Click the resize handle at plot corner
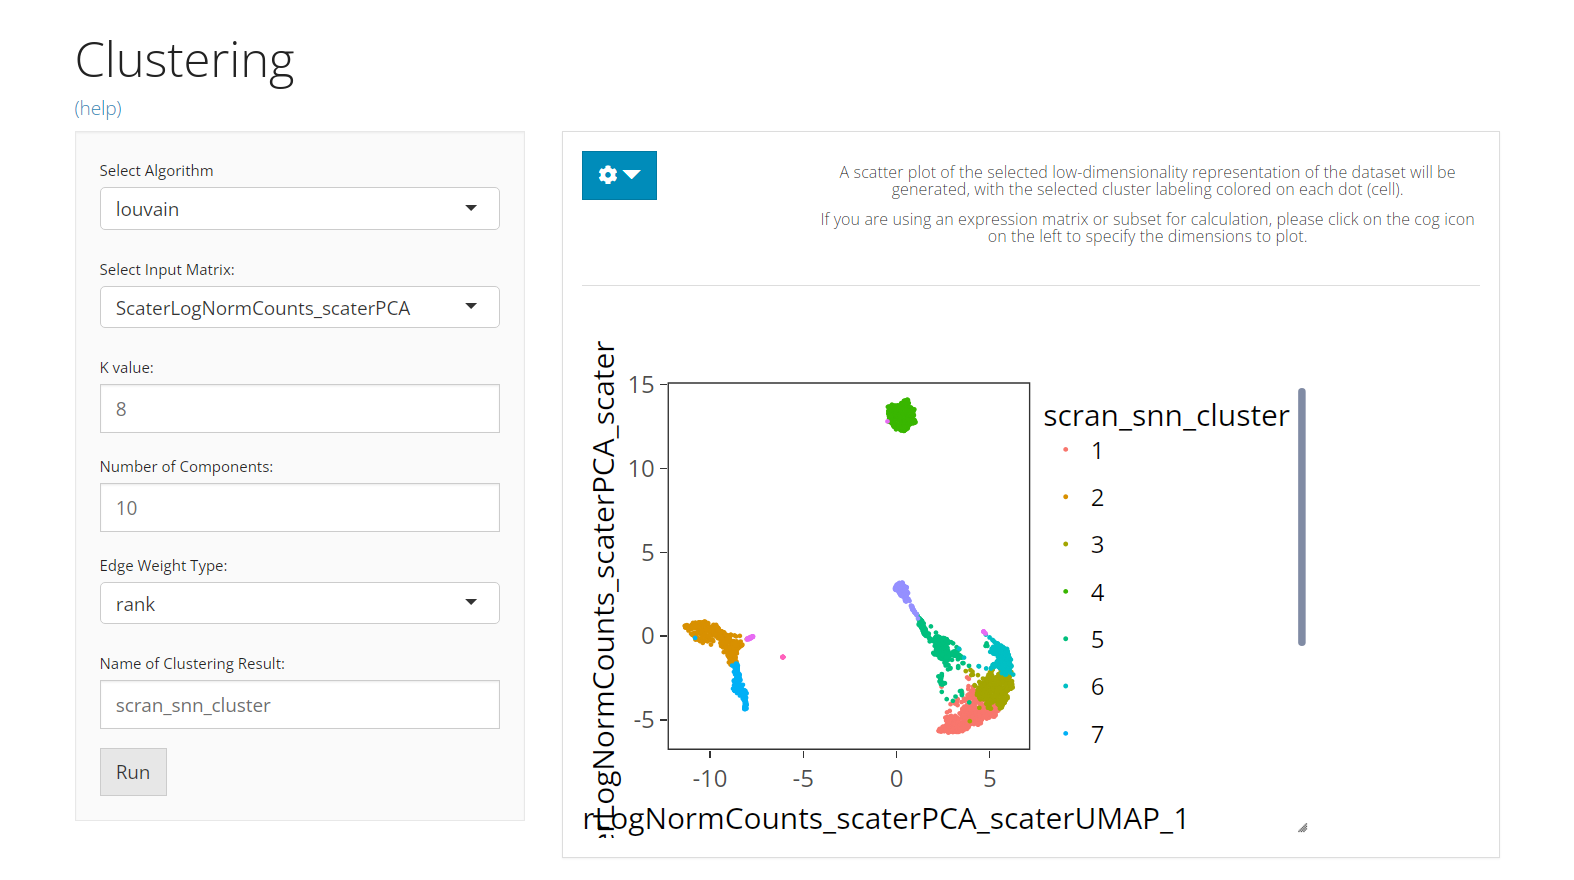 pos(1302,827)
